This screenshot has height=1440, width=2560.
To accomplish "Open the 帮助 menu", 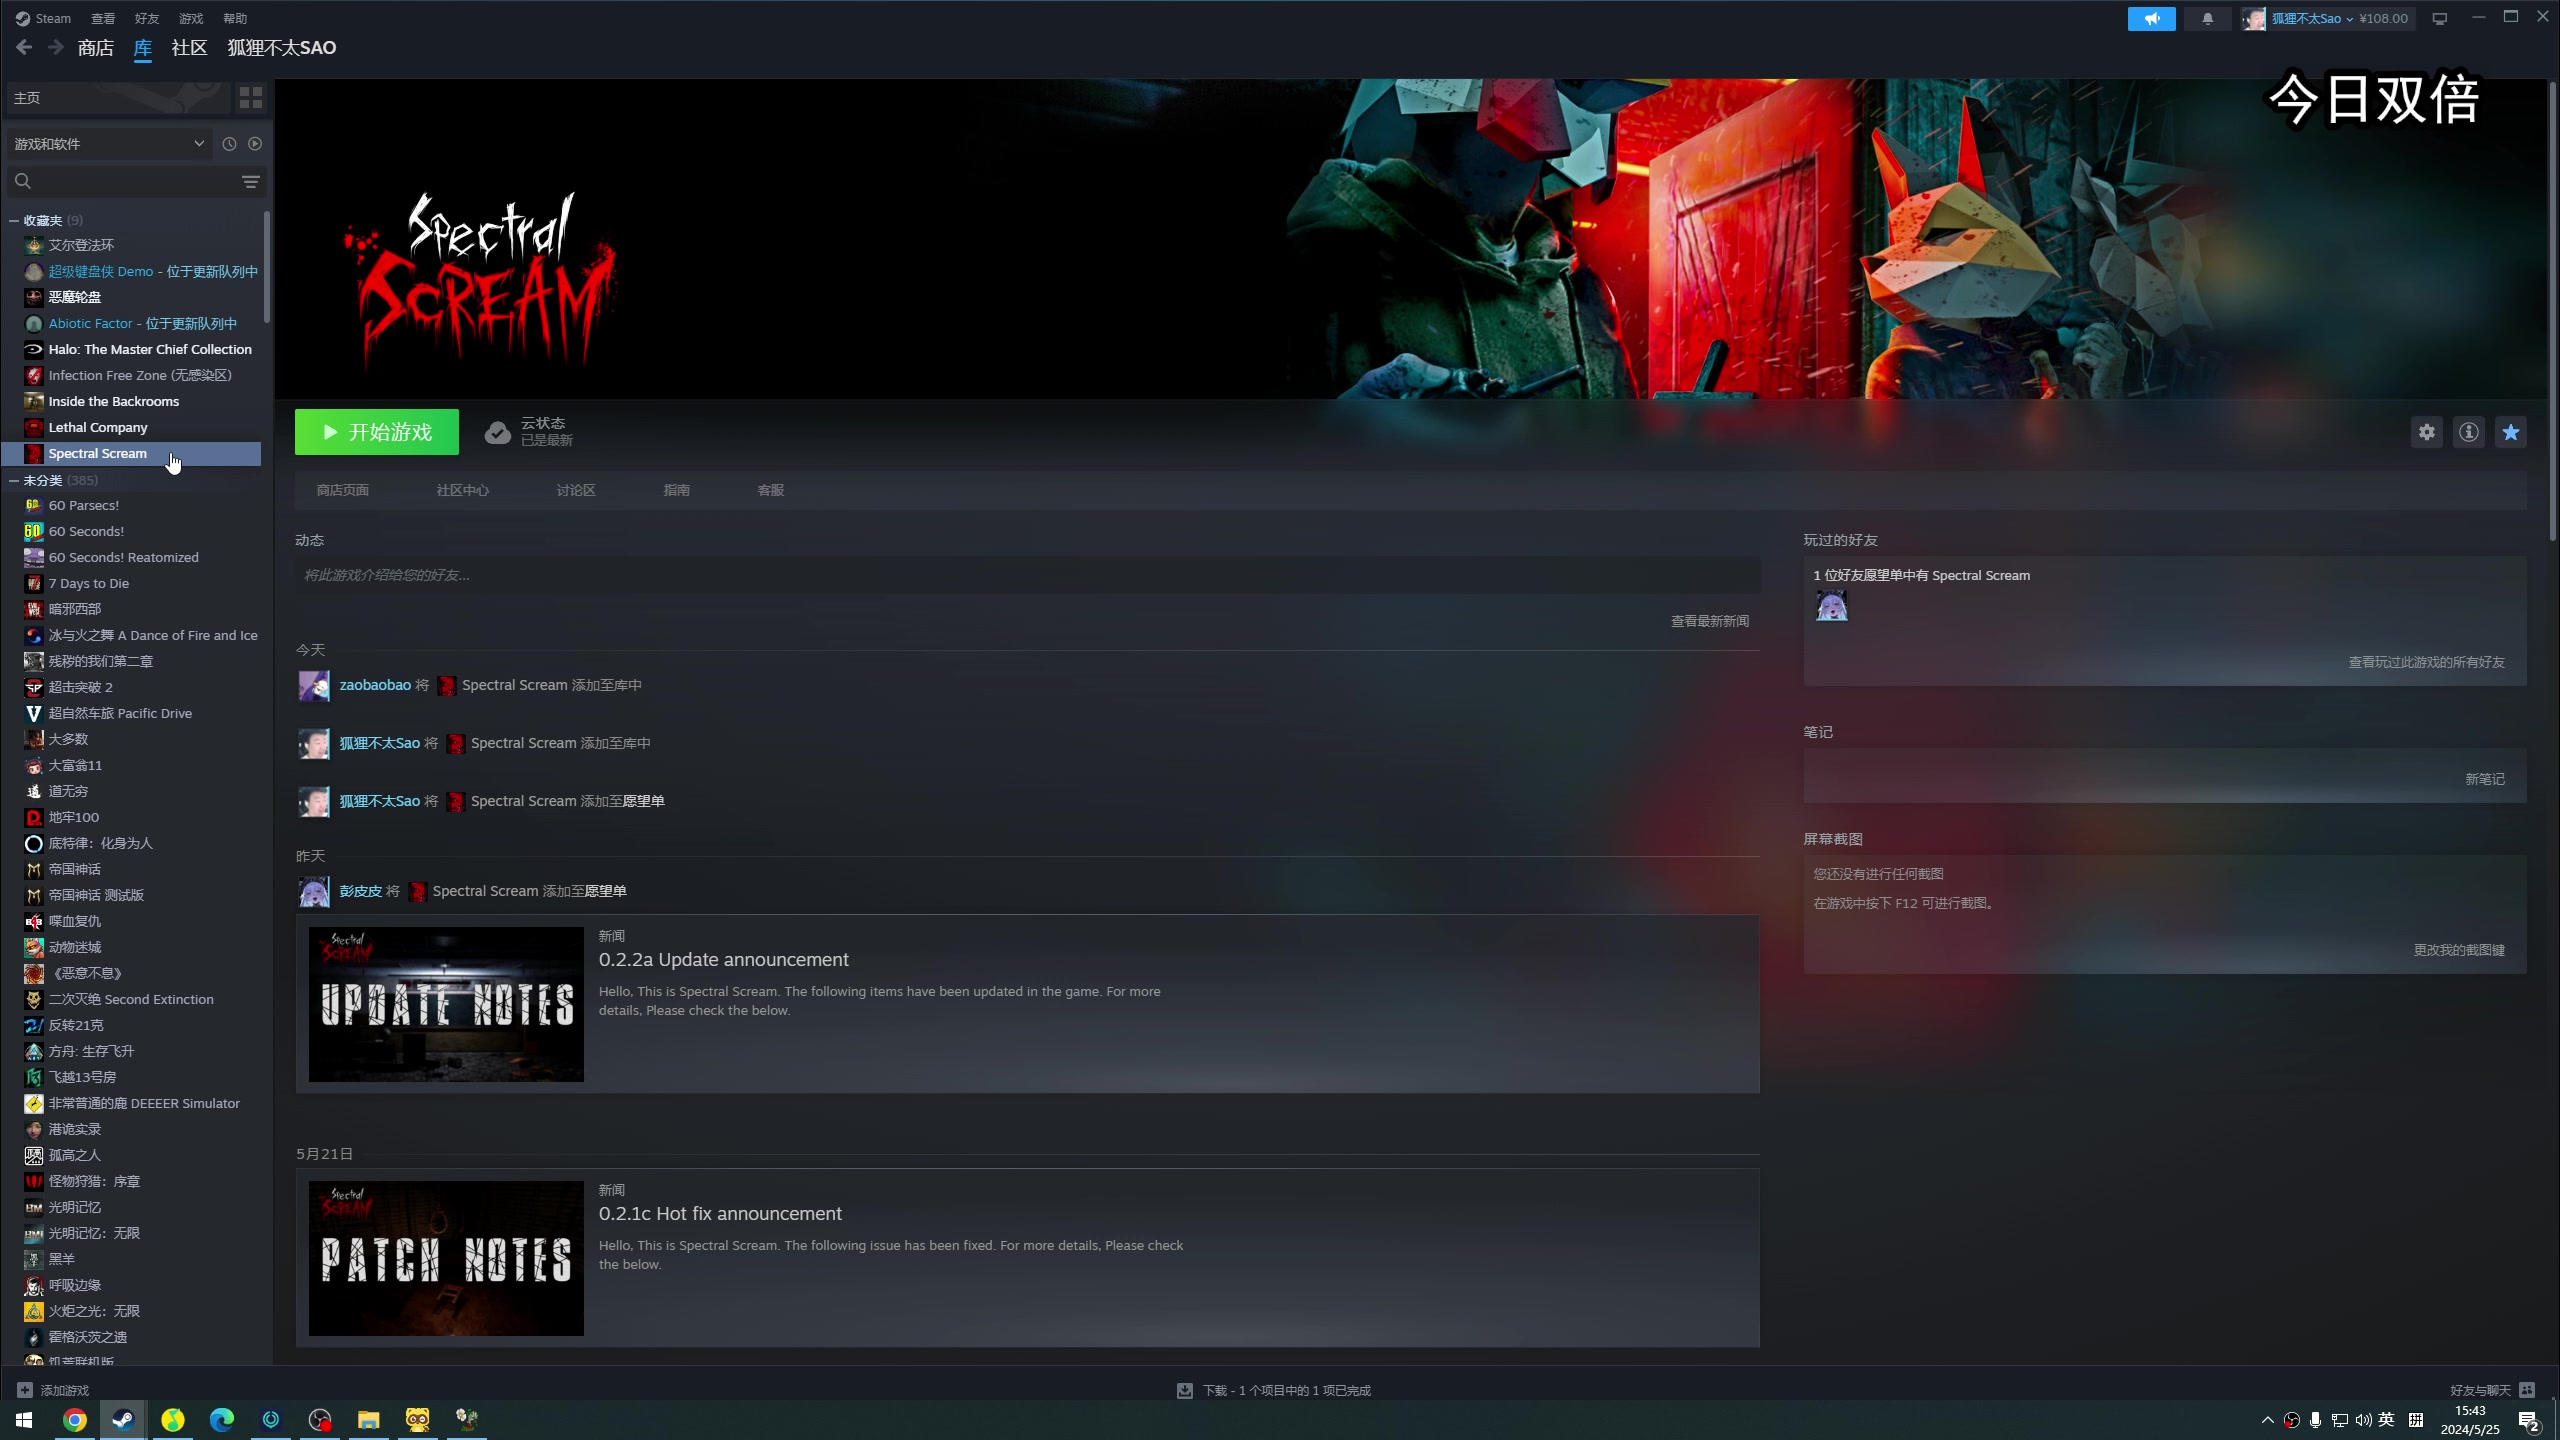I will click(235, 19).
